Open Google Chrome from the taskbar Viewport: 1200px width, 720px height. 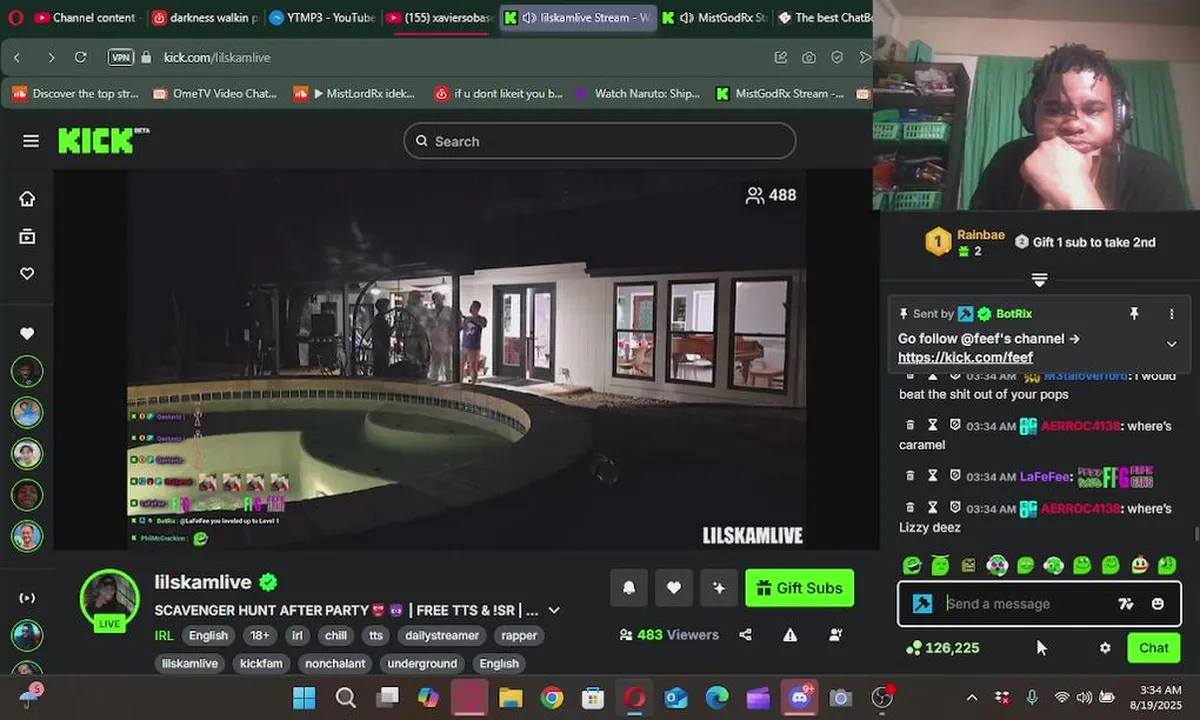click(552, 697)
